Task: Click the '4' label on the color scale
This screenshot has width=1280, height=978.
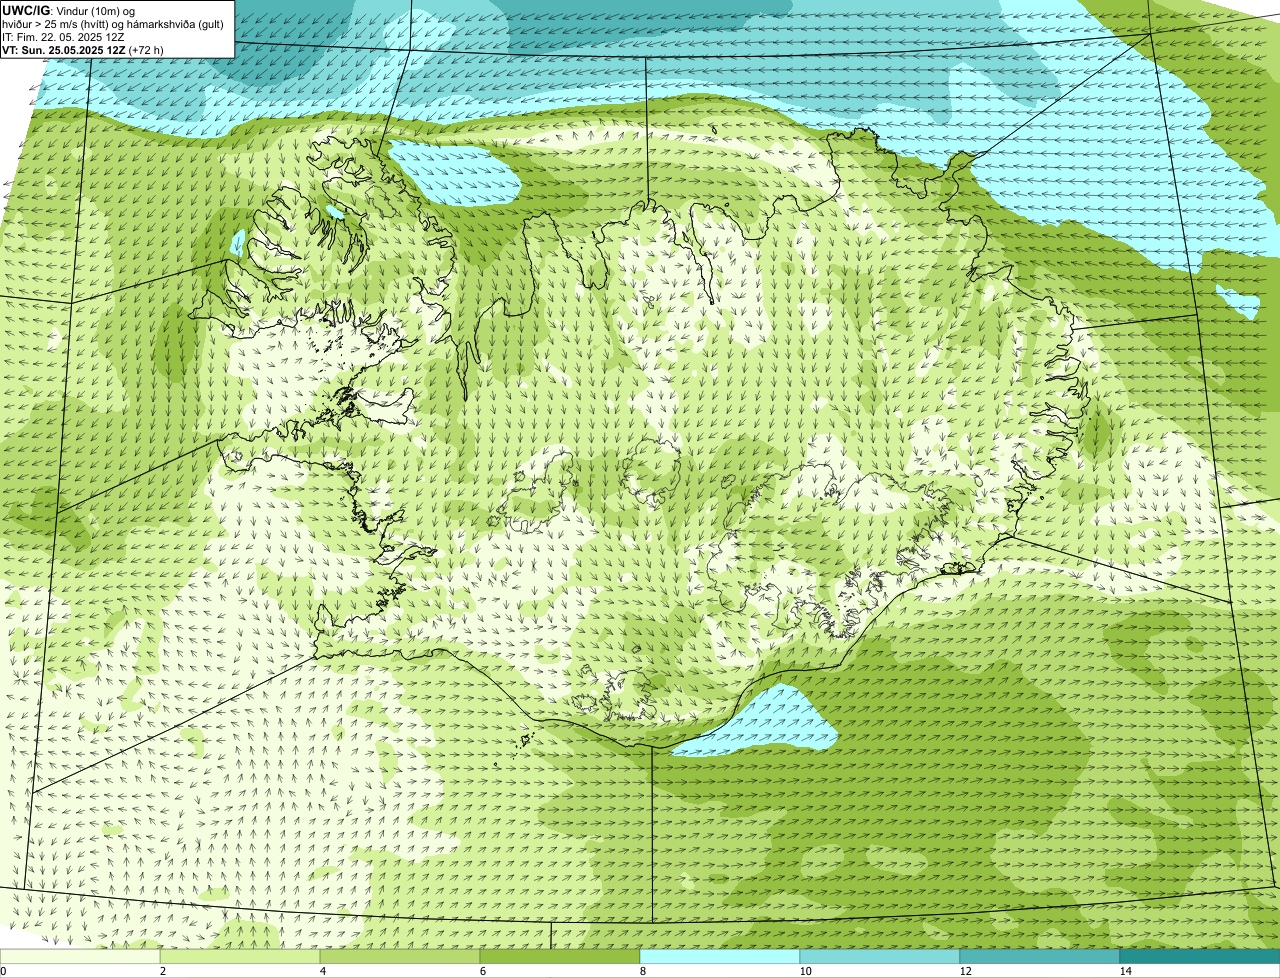Action: click(322, 971)
